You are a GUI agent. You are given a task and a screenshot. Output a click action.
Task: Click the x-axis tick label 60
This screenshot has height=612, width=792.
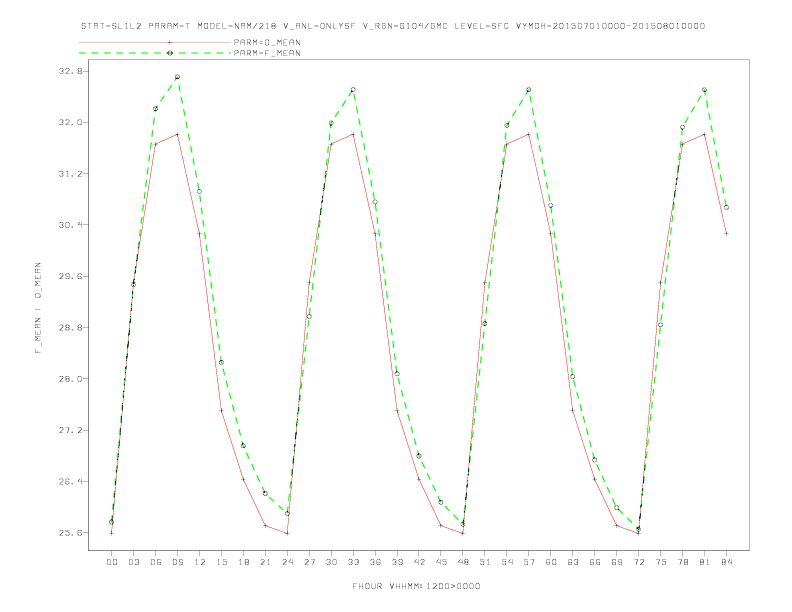point(551,562)
